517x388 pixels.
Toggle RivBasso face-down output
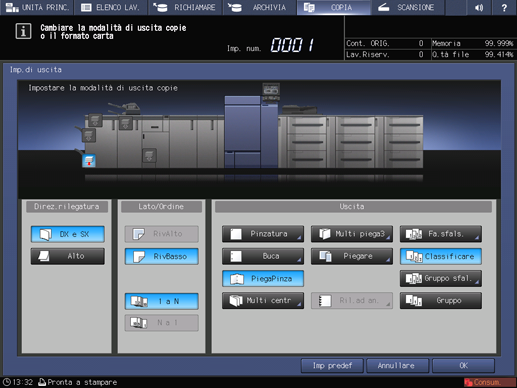162,256
